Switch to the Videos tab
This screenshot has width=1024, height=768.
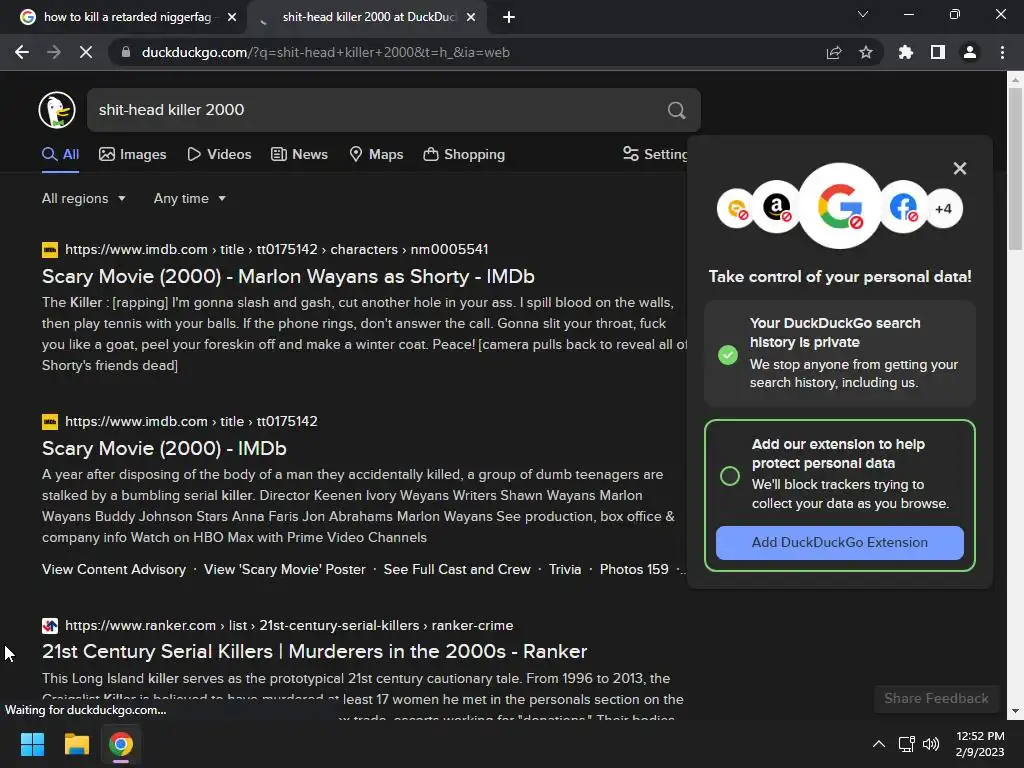[x=219, y=154]
